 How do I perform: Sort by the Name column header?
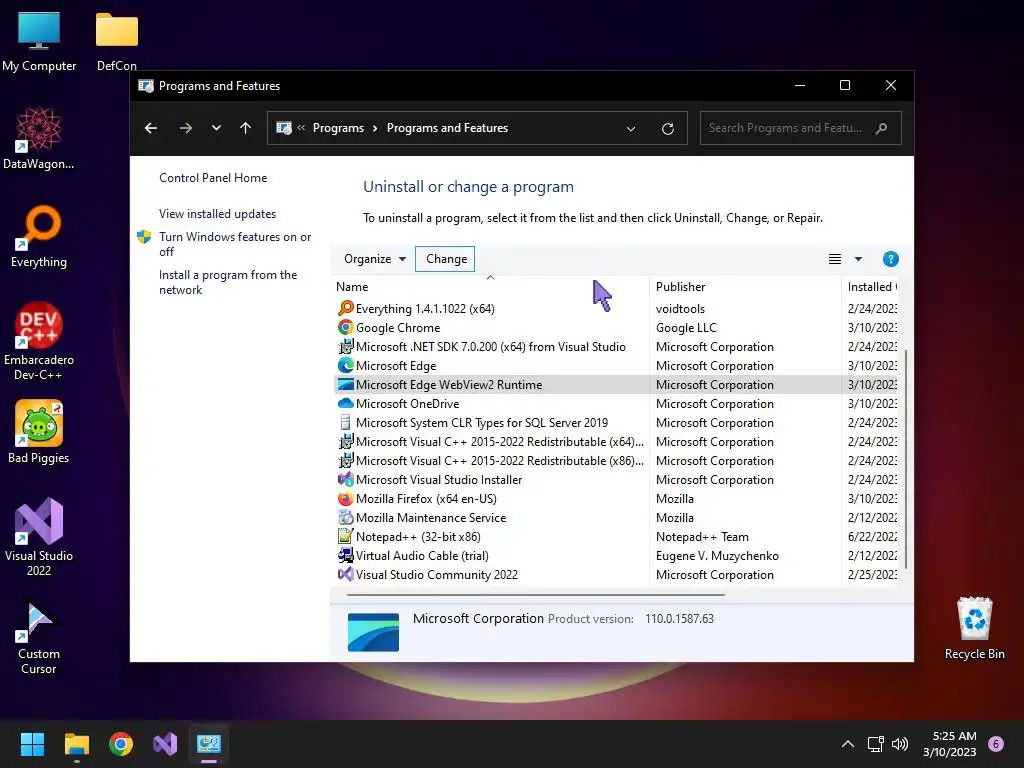pyautogui.click(x=491, y=287)
